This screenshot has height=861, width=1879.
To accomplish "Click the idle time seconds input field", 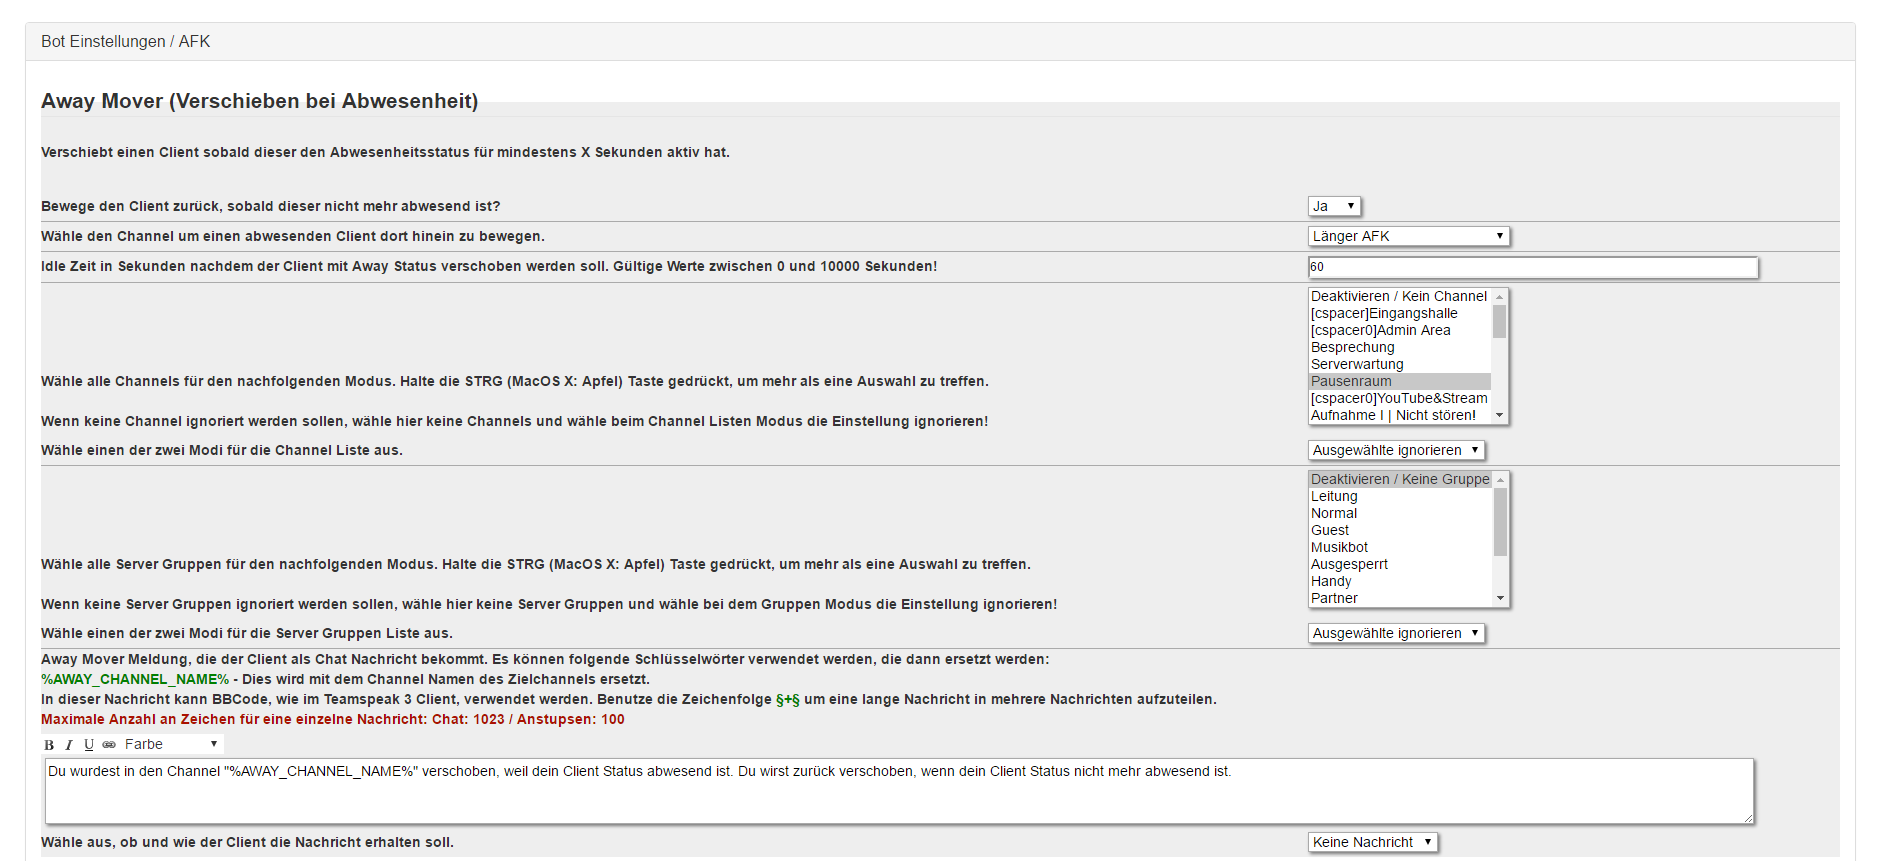I will tap(1532, 267).
